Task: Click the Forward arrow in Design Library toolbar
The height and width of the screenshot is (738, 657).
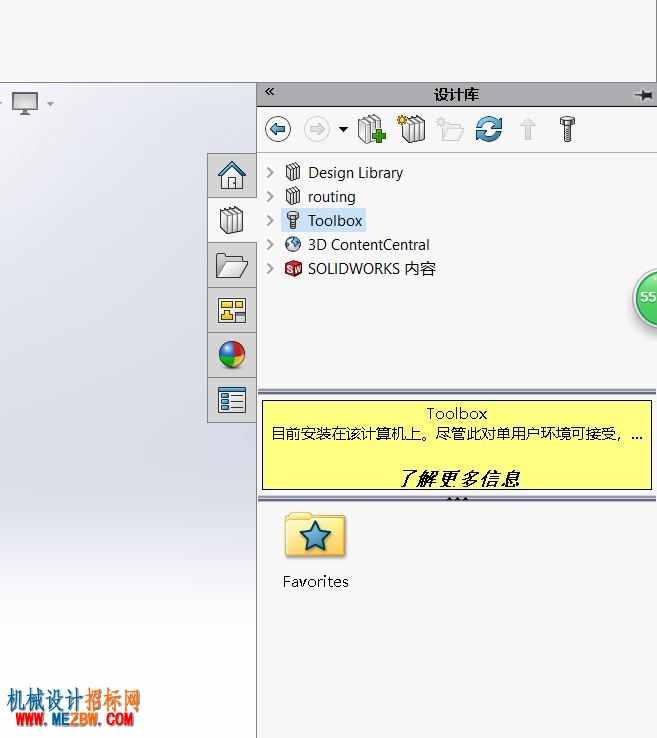Action: coord(317,129)
